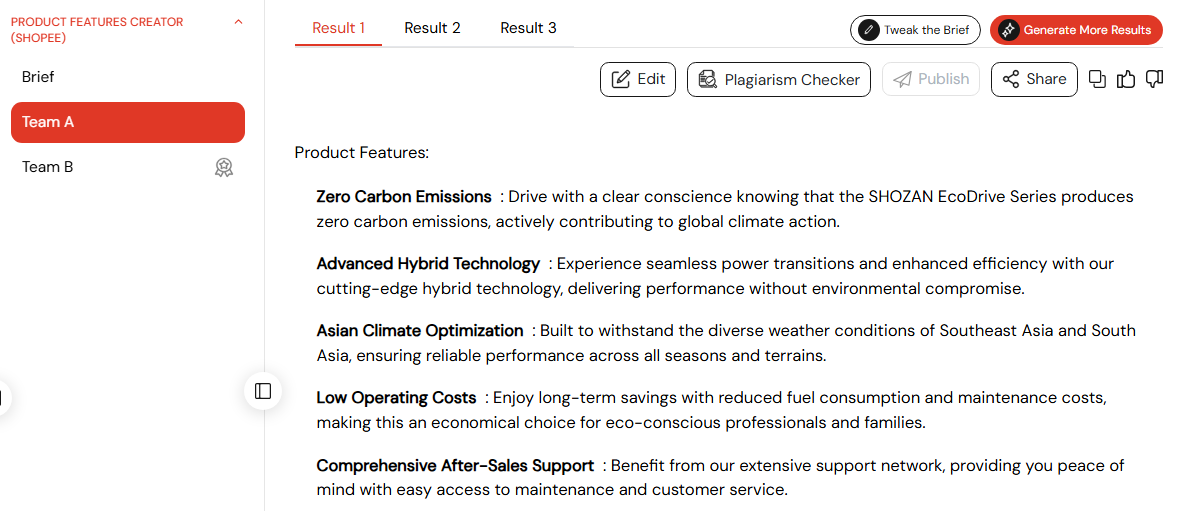Click the plagiarism checker document icon
Viewport: 1188px width, 511px height.
tap(708, 79)
